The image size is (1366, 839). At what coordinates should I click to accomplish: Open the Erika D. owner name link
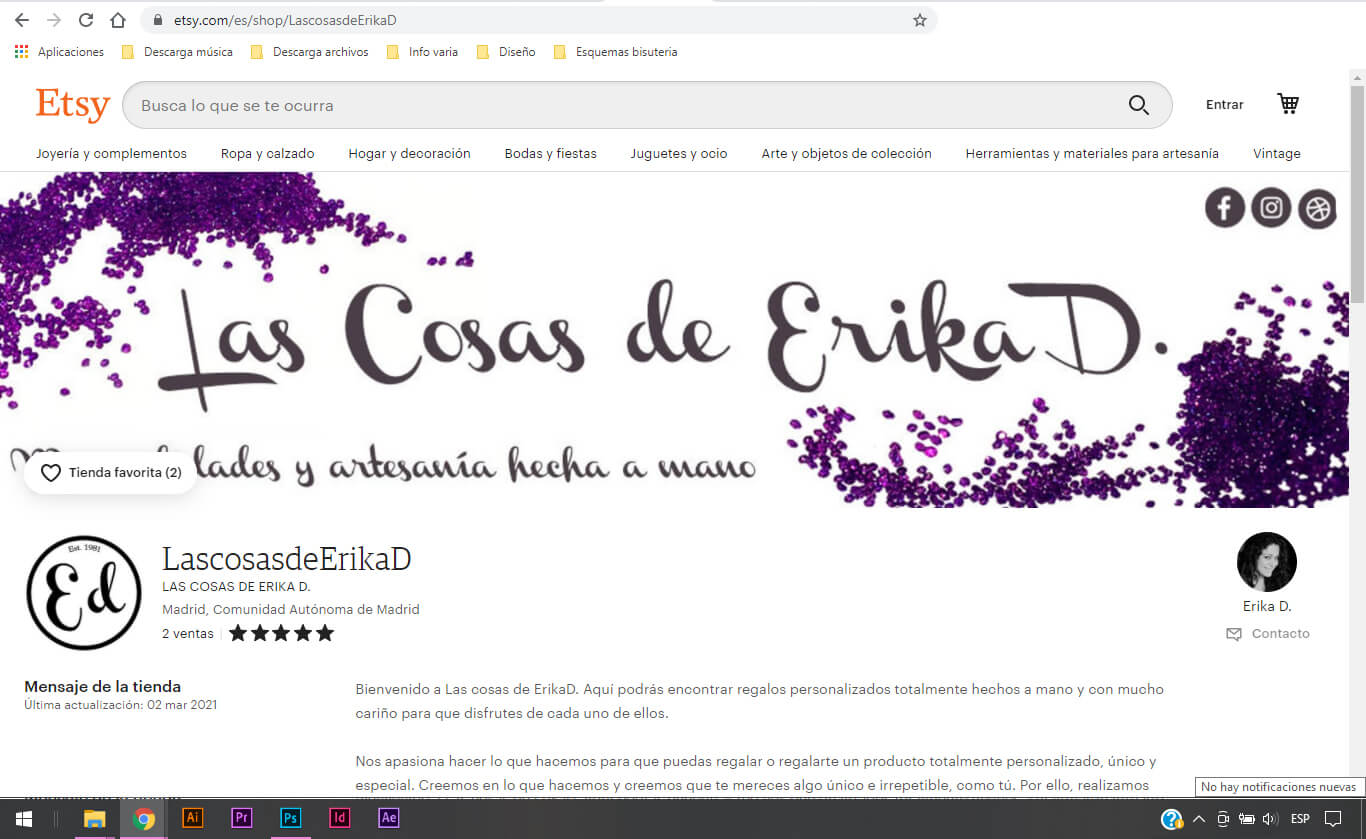[x=1267, y=606]
